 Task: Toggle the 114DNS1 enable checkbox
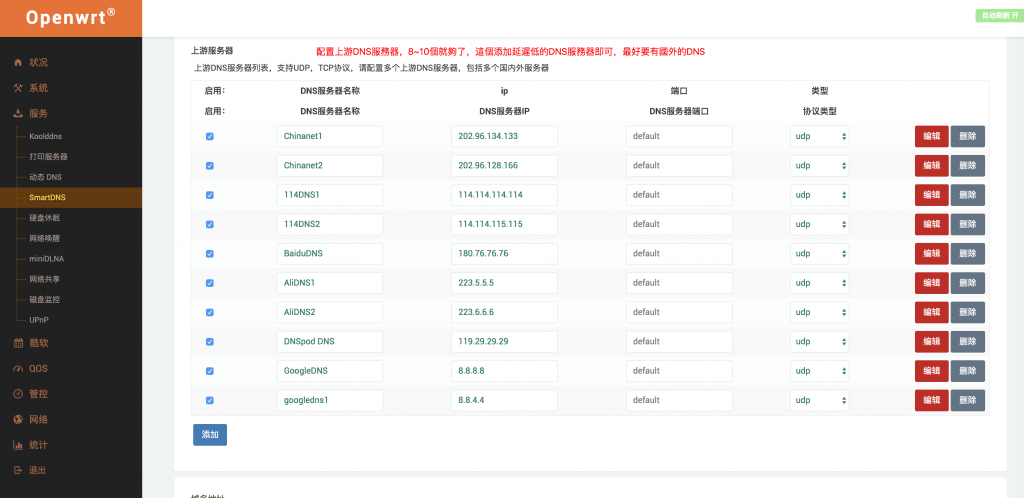tap(210, 195)
